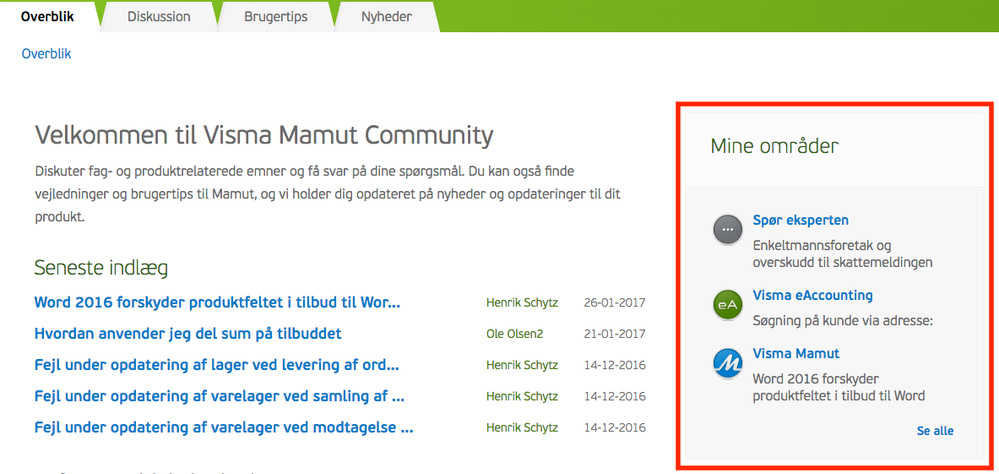Screen dimensions: 999x474
Task: Open the Visma eAccounting area link
Action: tap(812, 295)
